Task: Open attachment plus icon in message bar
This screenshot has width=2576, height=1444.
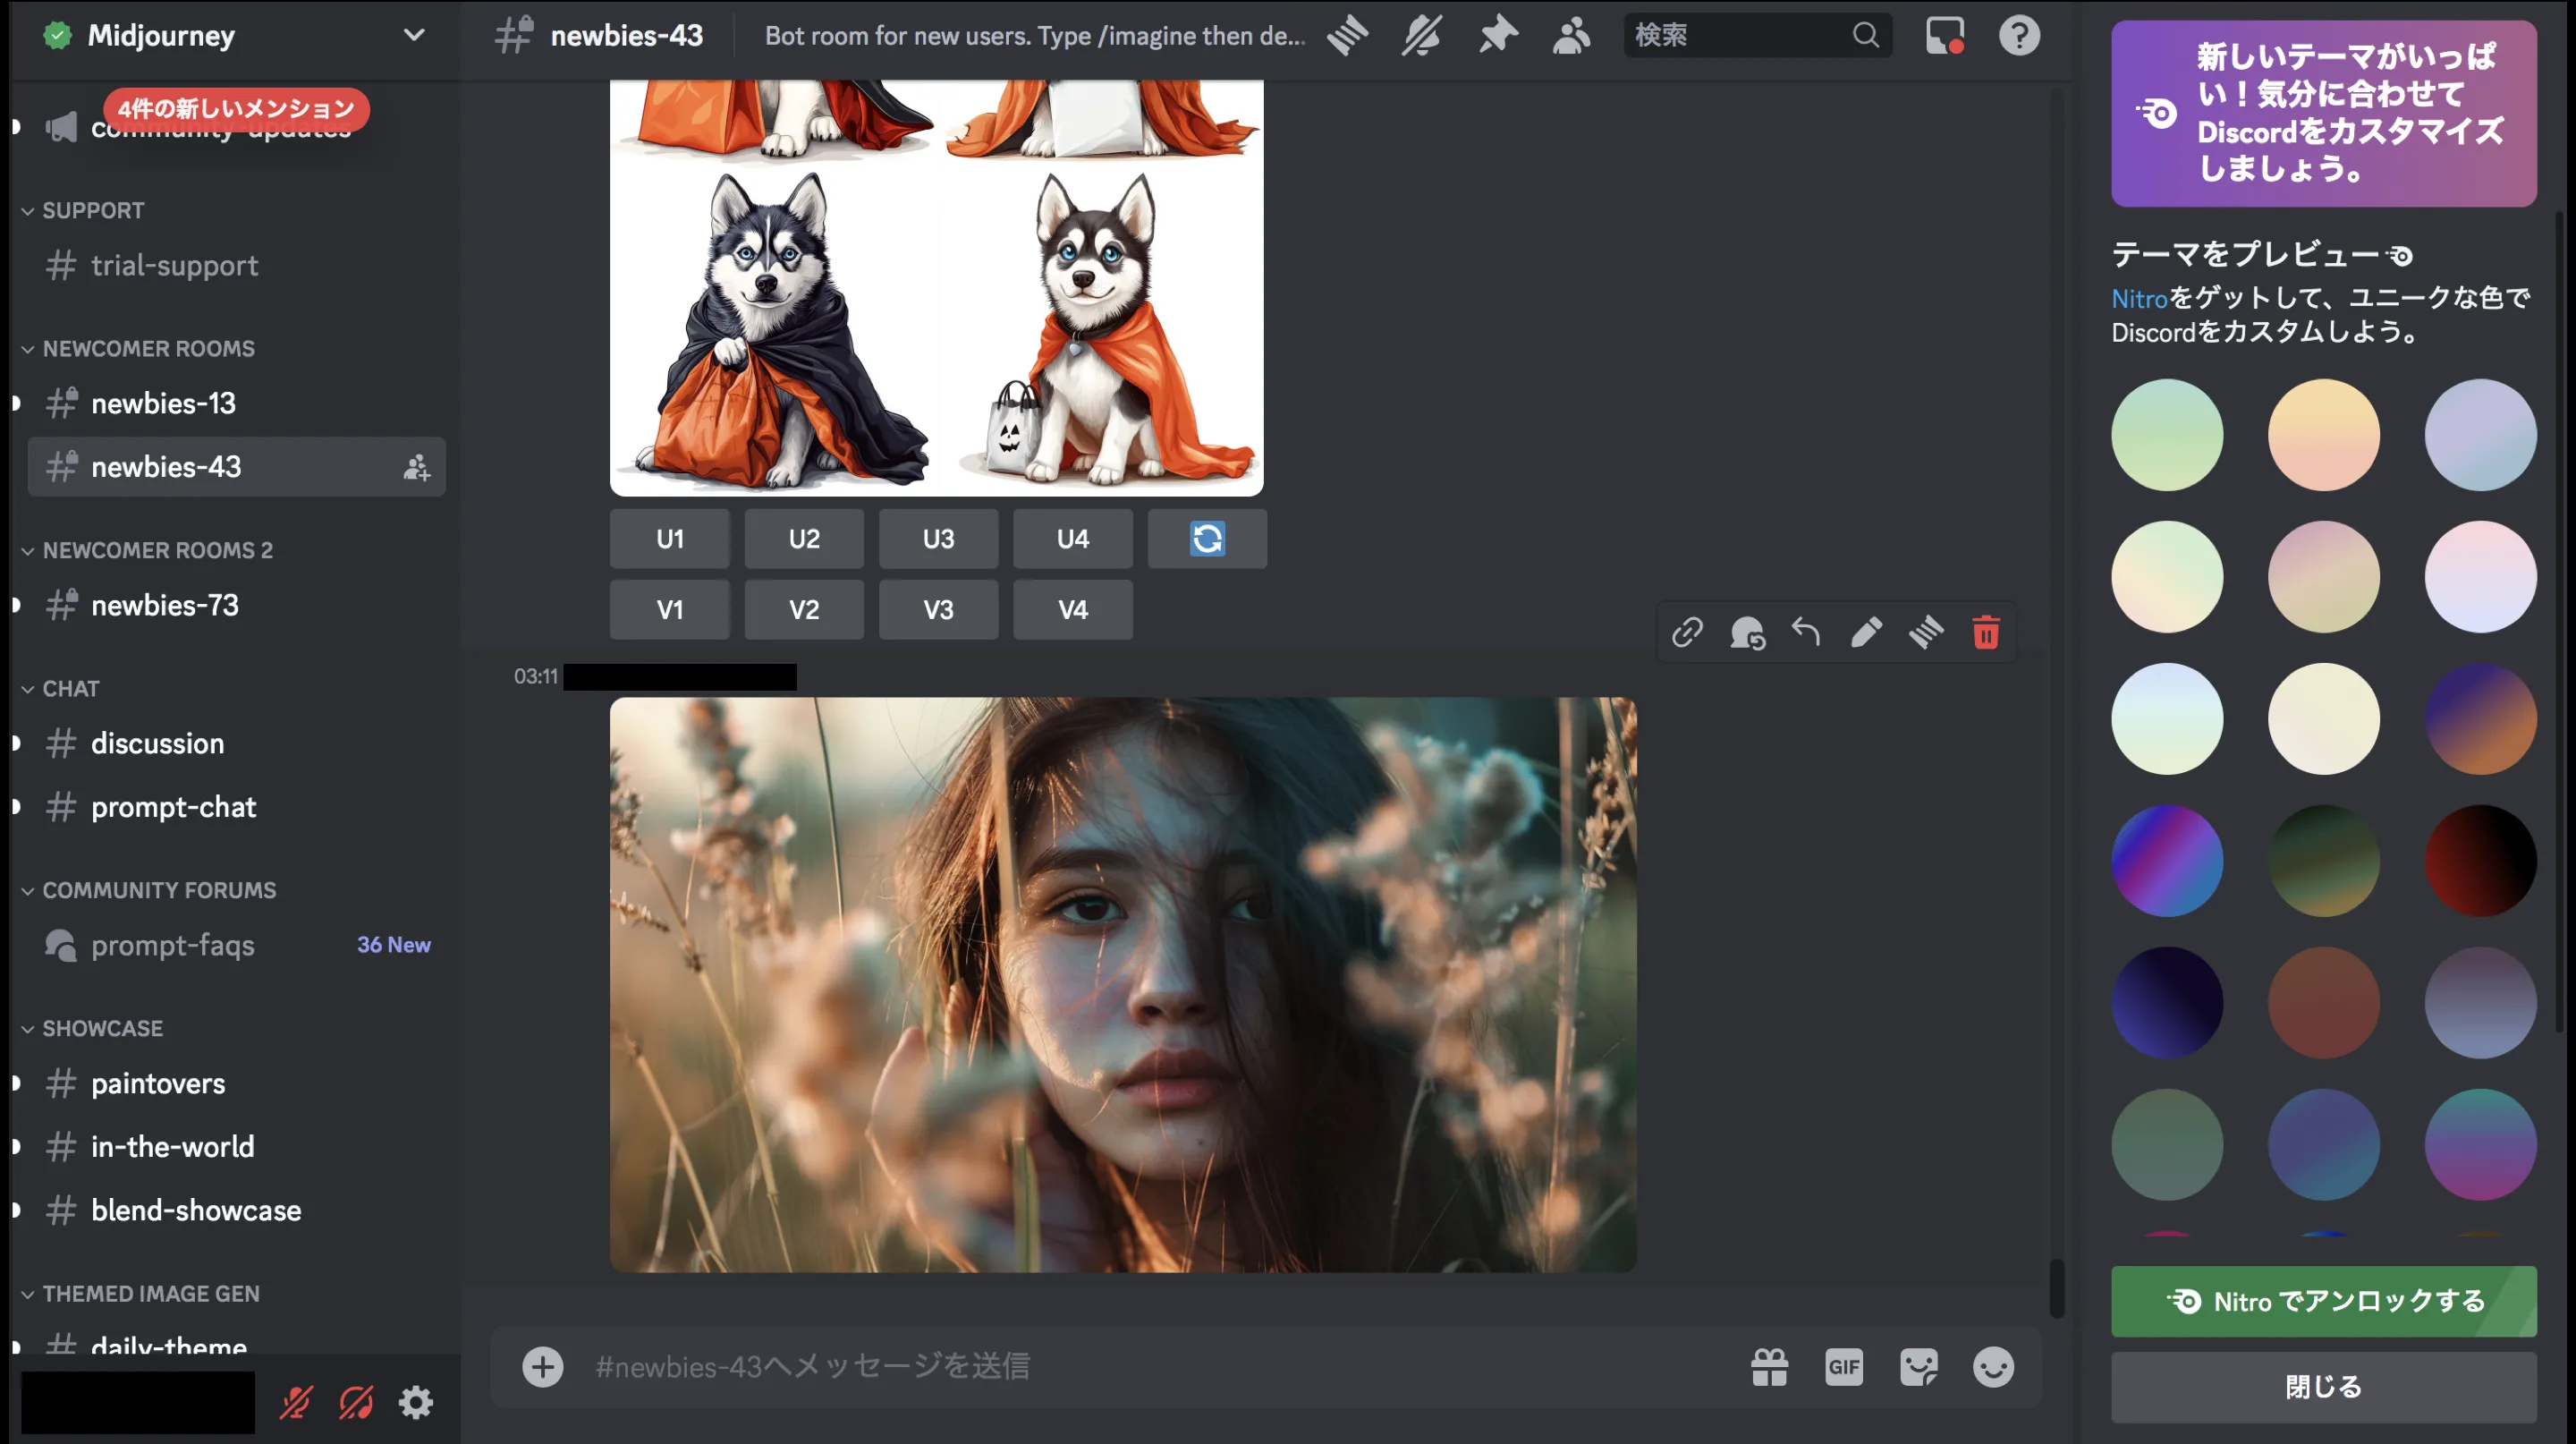Action: tap(543, 1367)
